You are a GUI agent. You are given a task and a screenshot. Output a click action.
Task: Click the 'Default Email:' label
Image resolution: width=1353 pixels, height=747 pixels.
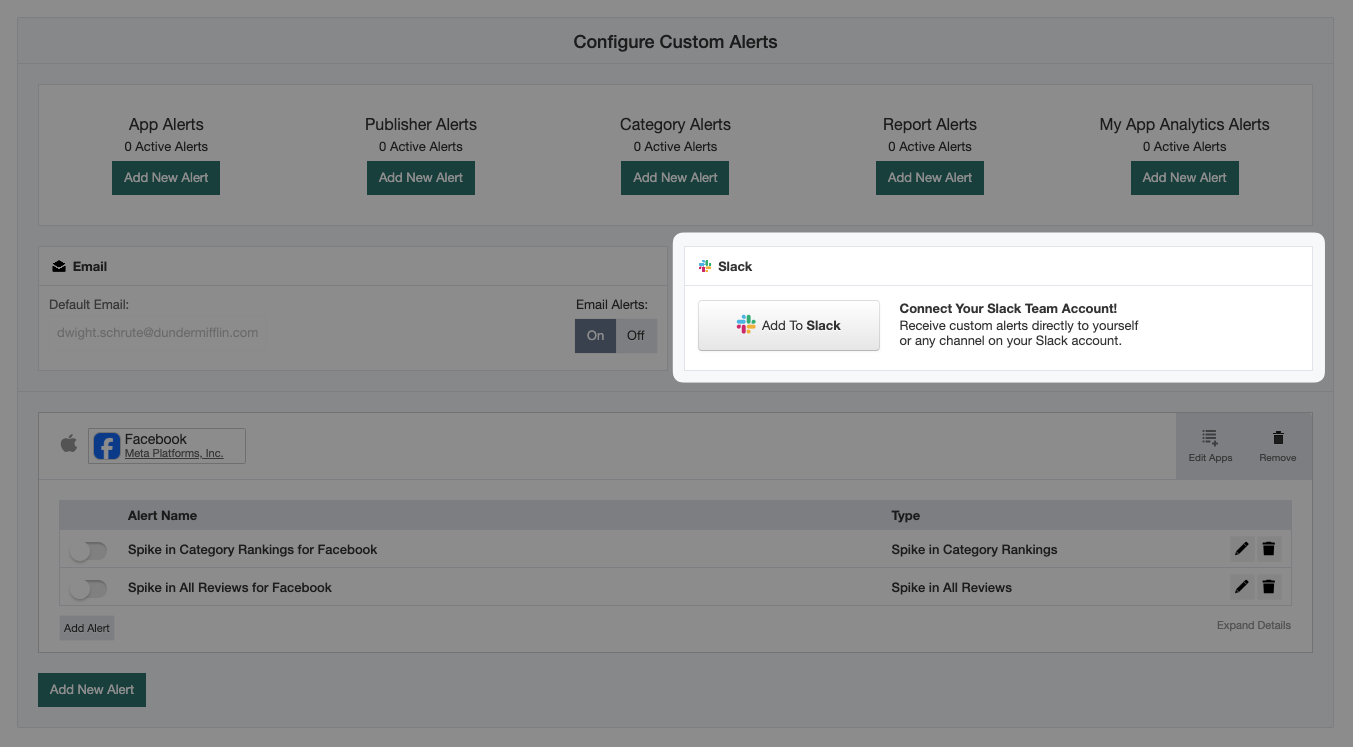[x=89, y=304]
